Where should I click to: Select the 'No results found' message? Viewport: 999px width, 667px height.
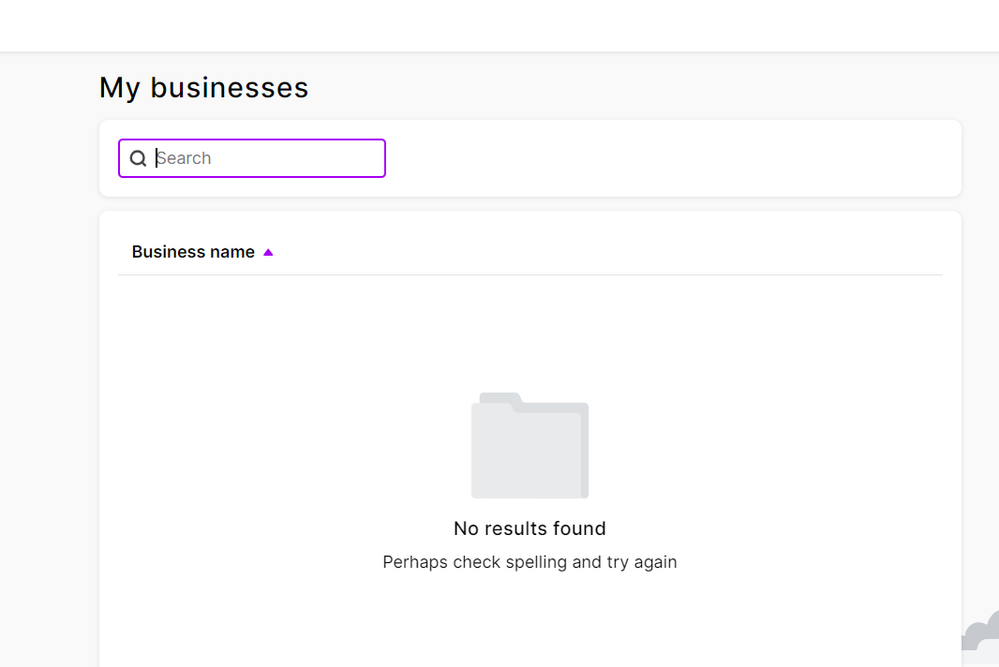coord(529,528)
